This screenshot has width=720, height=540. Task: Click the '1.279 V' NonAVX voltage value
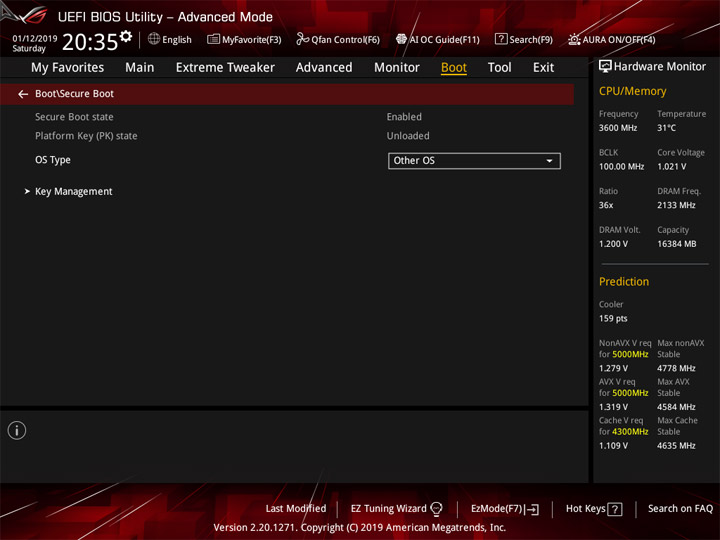[613, 368]
